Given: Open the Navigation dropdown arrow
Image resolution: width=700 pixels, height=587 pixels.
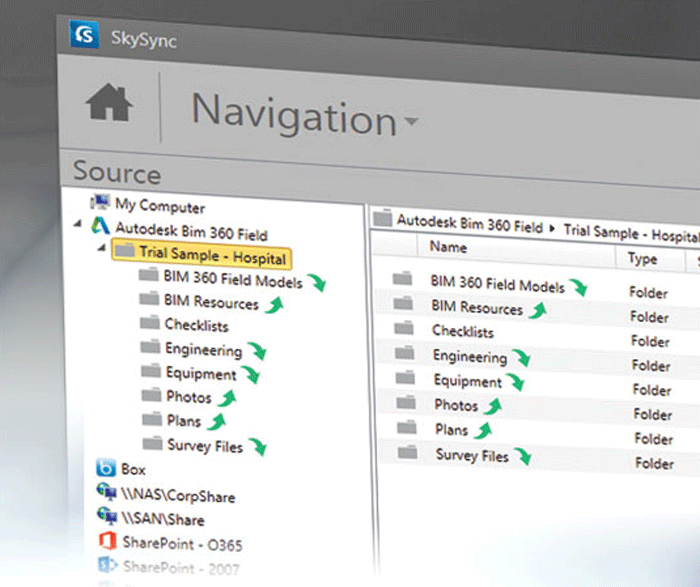Looking at the screenshot, I should tap(410, 125).
